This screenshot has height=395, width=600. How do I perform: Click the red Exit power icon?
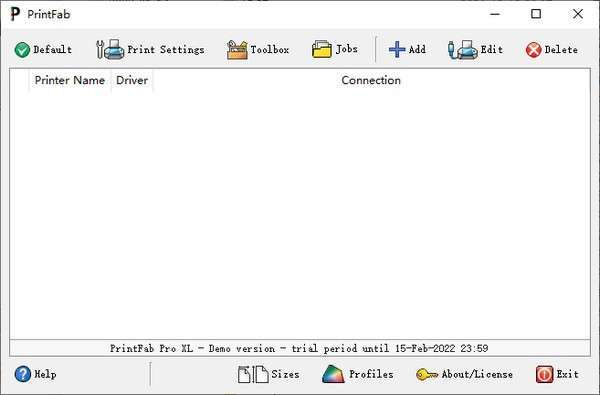544,374
